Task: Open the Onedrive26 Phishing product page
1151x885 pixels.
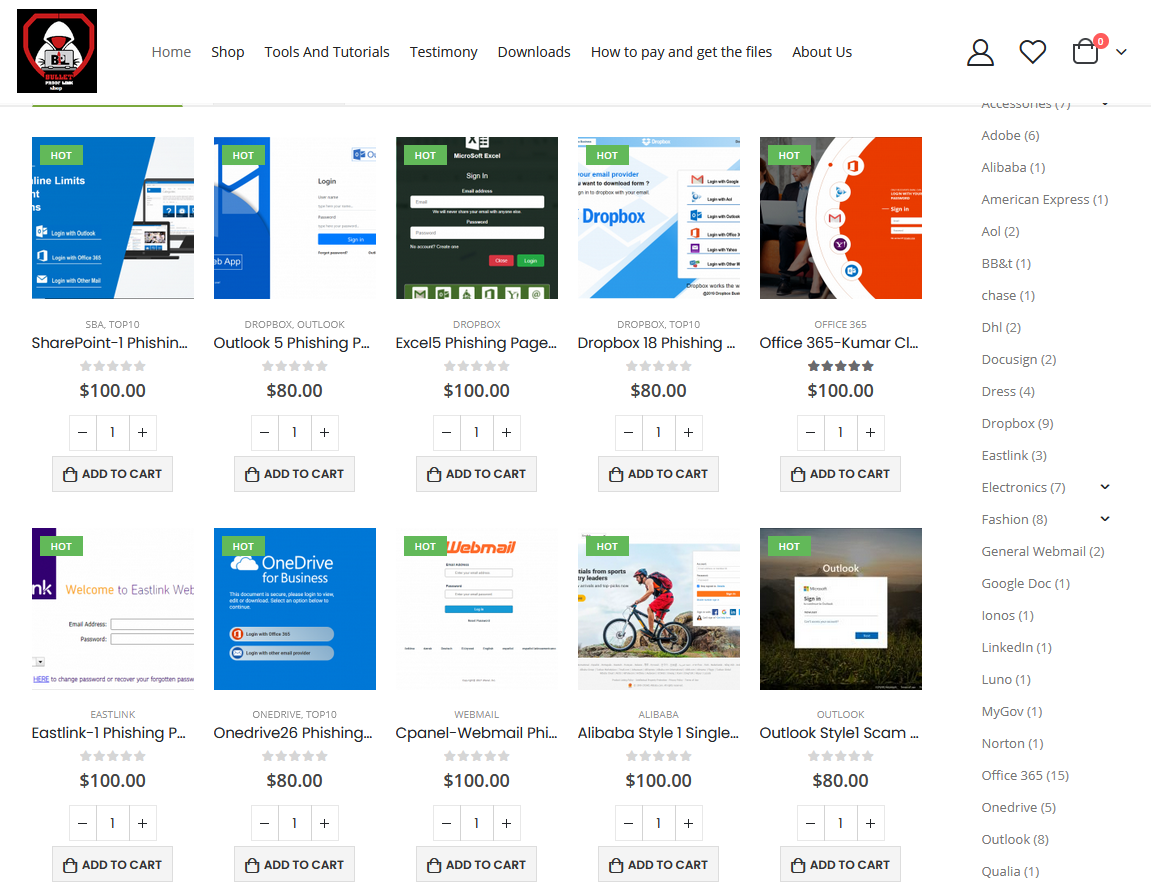Action: [294, 732]
